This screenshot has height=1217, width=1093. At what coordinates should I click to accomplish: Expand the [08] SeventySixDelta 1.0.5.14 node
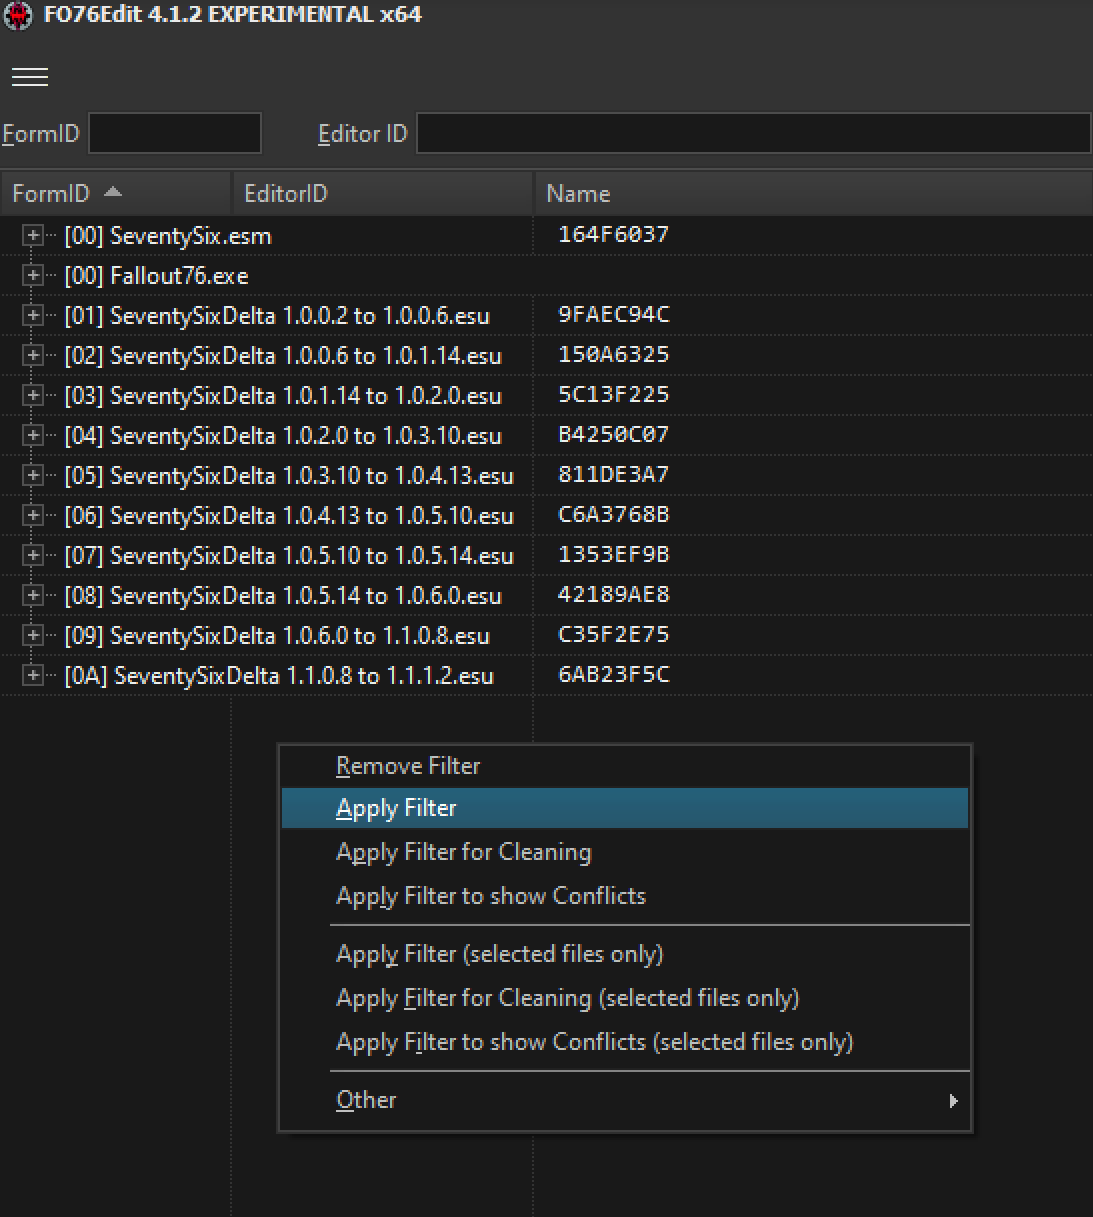33,595
